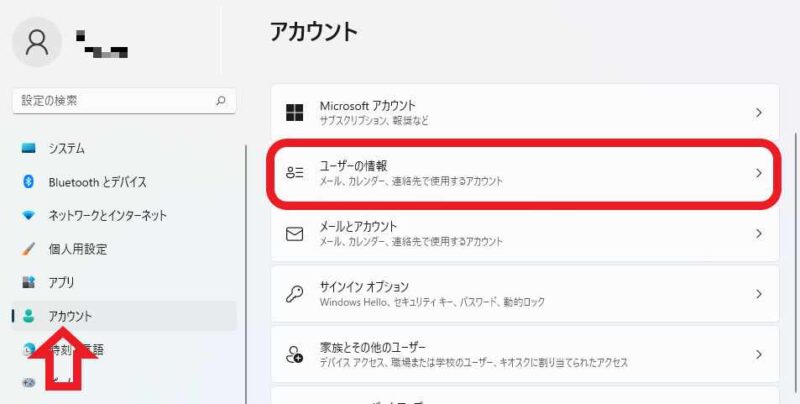Click subtitle サブスクリプション、報奨など
Image resolution: width=800 pixels, height=404 pixels.
(x=374, y=121)
